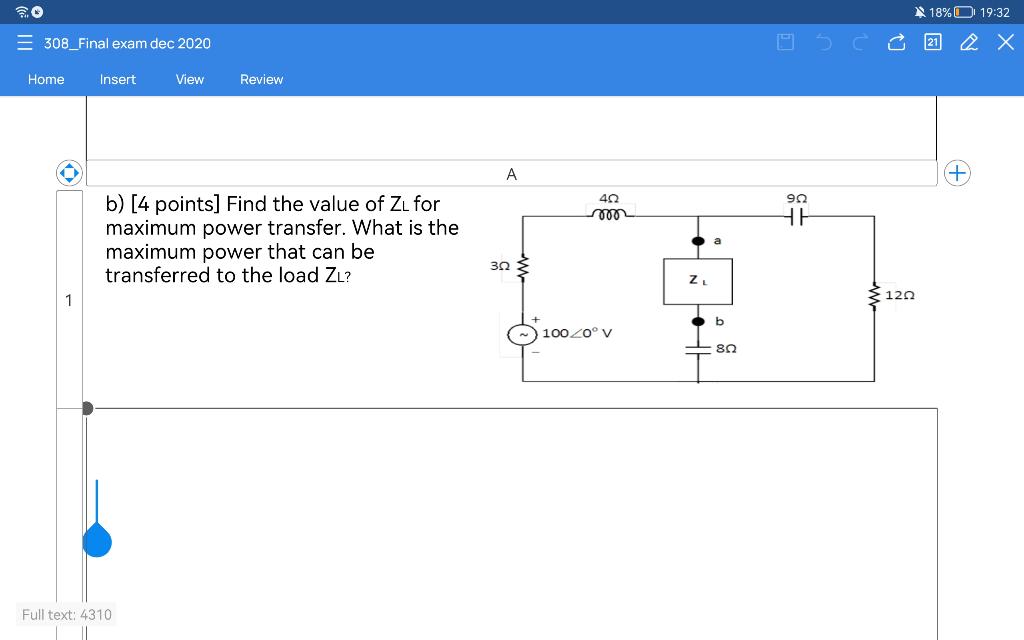Select table cell containing letter A
Viewport: 1024px width, 640px height.
coord(511,174)
